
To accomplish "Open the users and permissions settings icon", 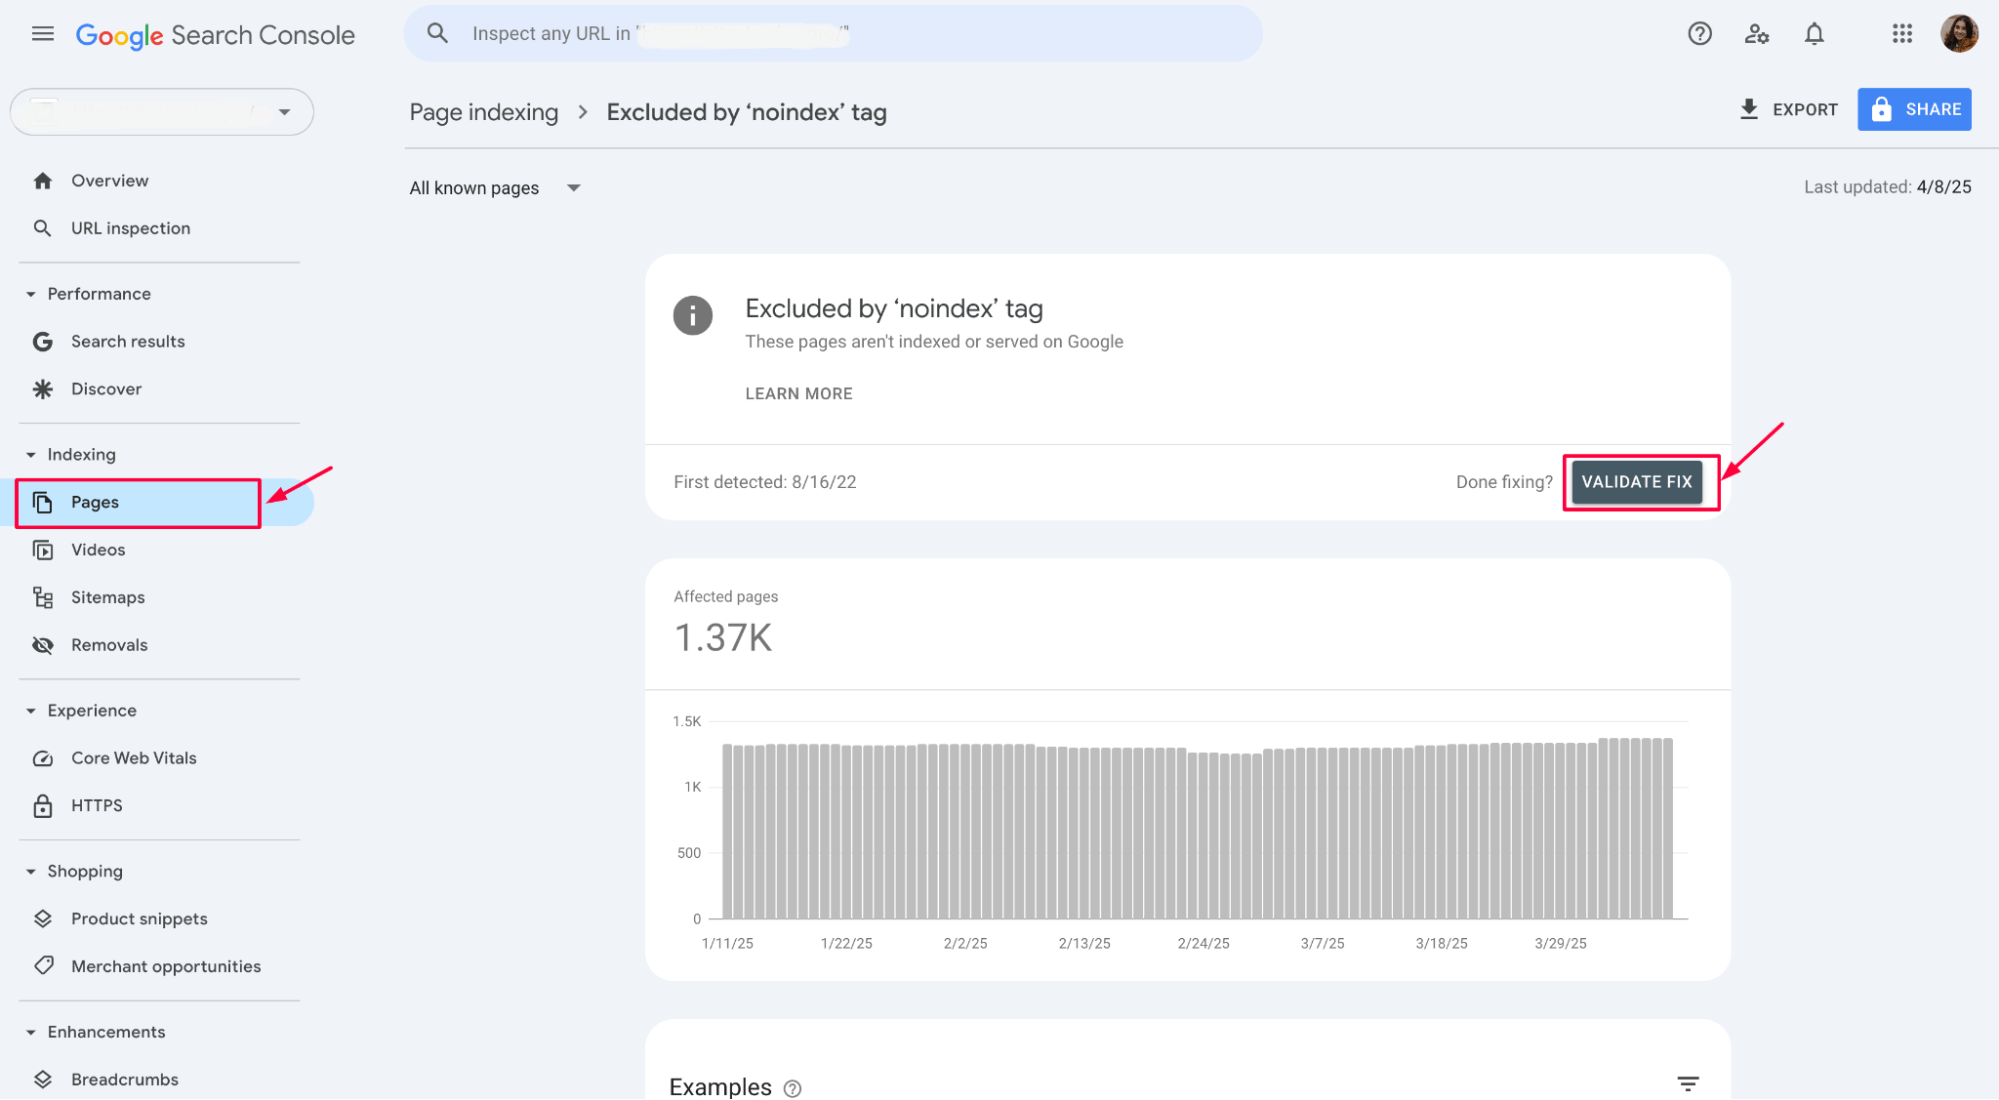I will (1756, 34).
